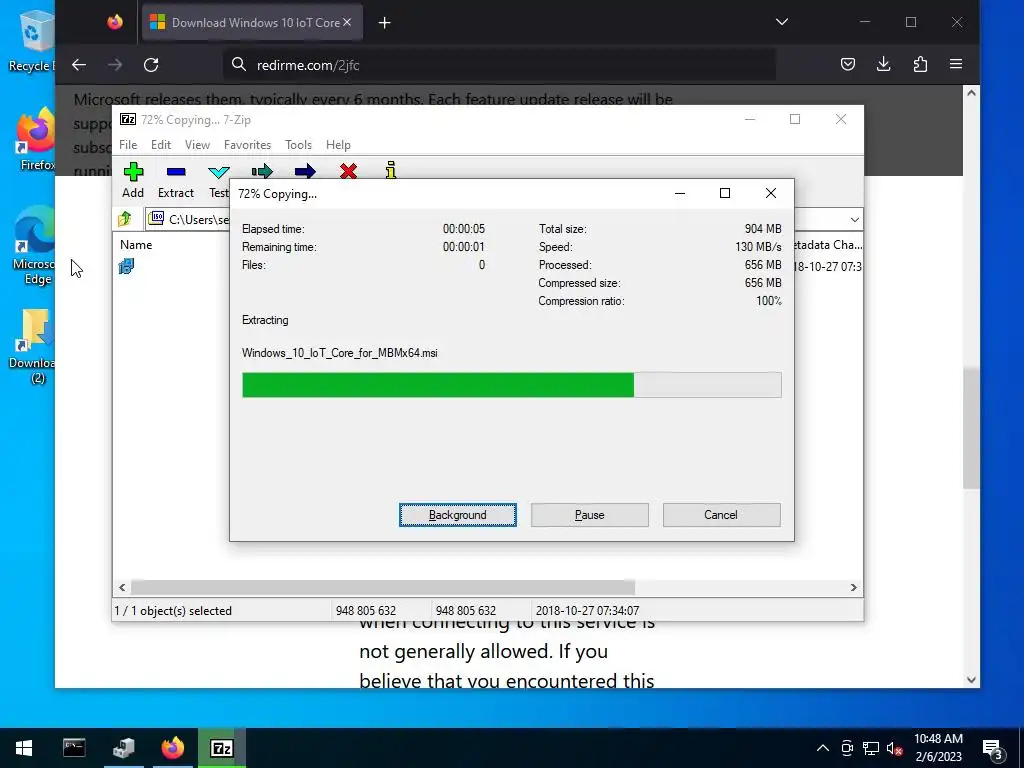Open a new Firefox tab
Viewport: 1024px width, 768px height.
point(385,23)
